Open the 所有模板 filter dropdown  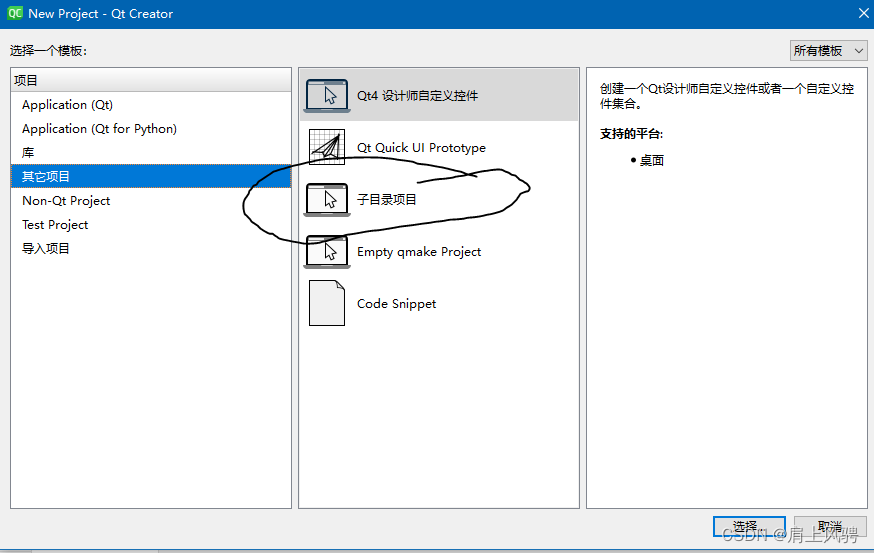click(828, 51)
